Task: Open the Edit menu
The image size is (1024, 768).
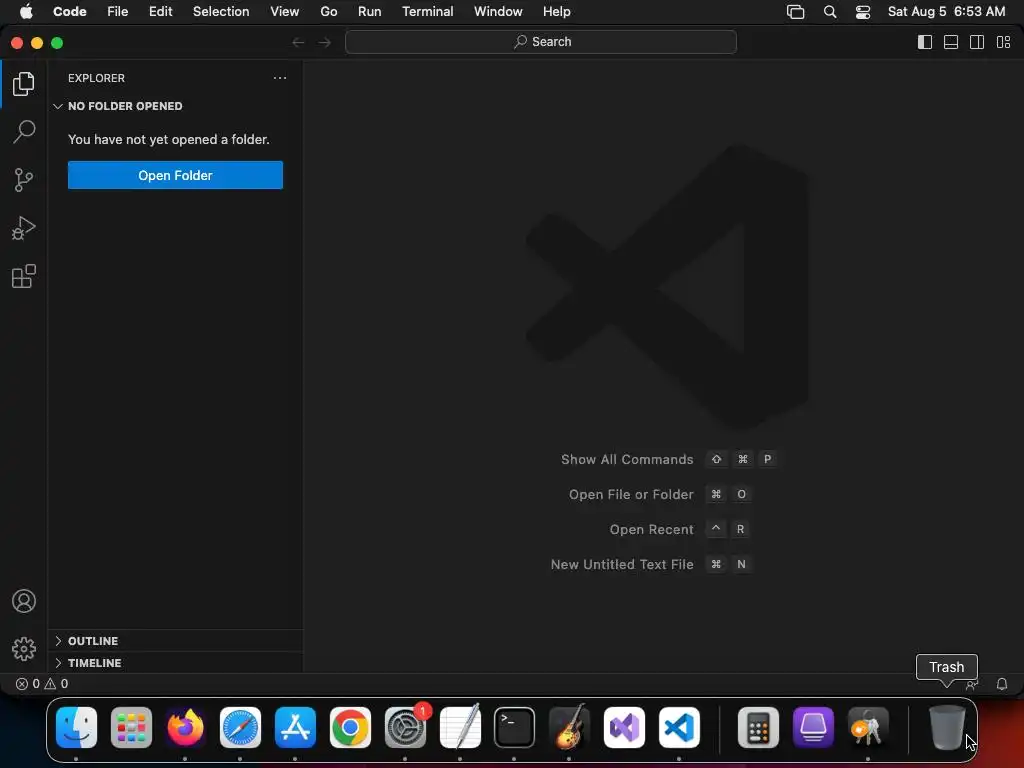Action: tap(160, 12)
